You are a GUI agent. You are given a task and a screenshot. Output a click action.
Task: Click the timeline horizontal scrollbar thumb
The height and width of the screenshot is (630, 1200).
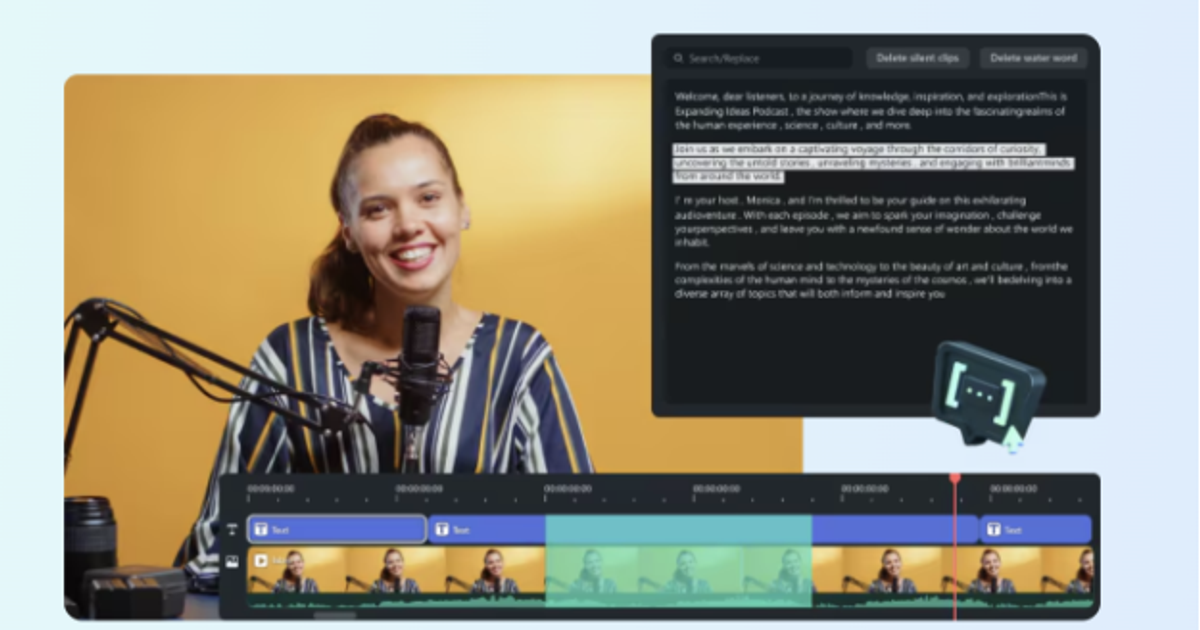[x=335, y=615]
